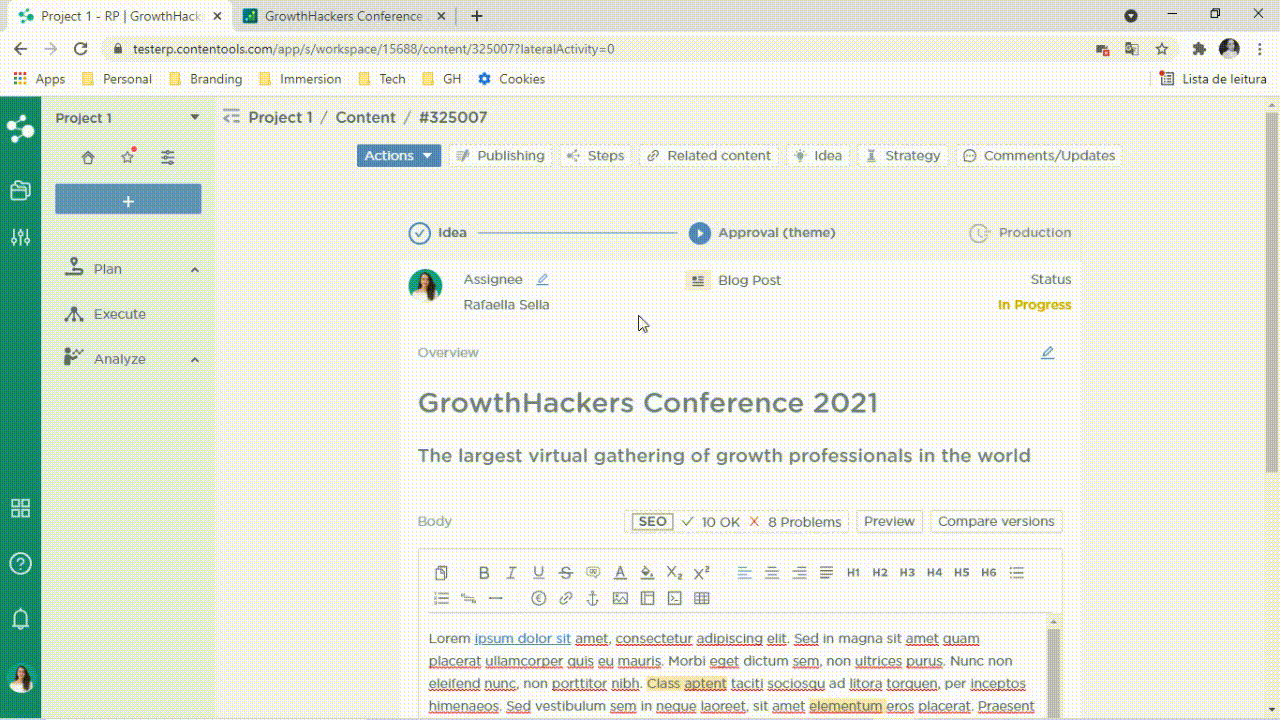This screenshot has width=1280, height=720.
Task: Open the Strategy tab
Action: 903,155
